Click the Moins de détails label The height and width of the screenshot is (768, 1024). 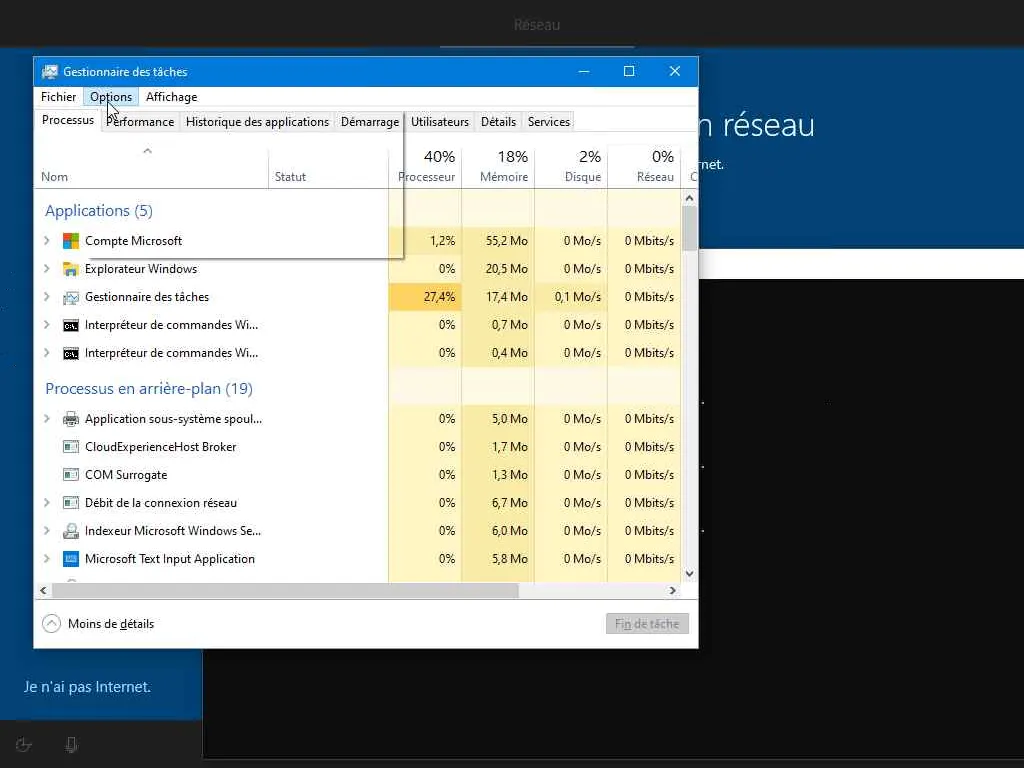111,624
